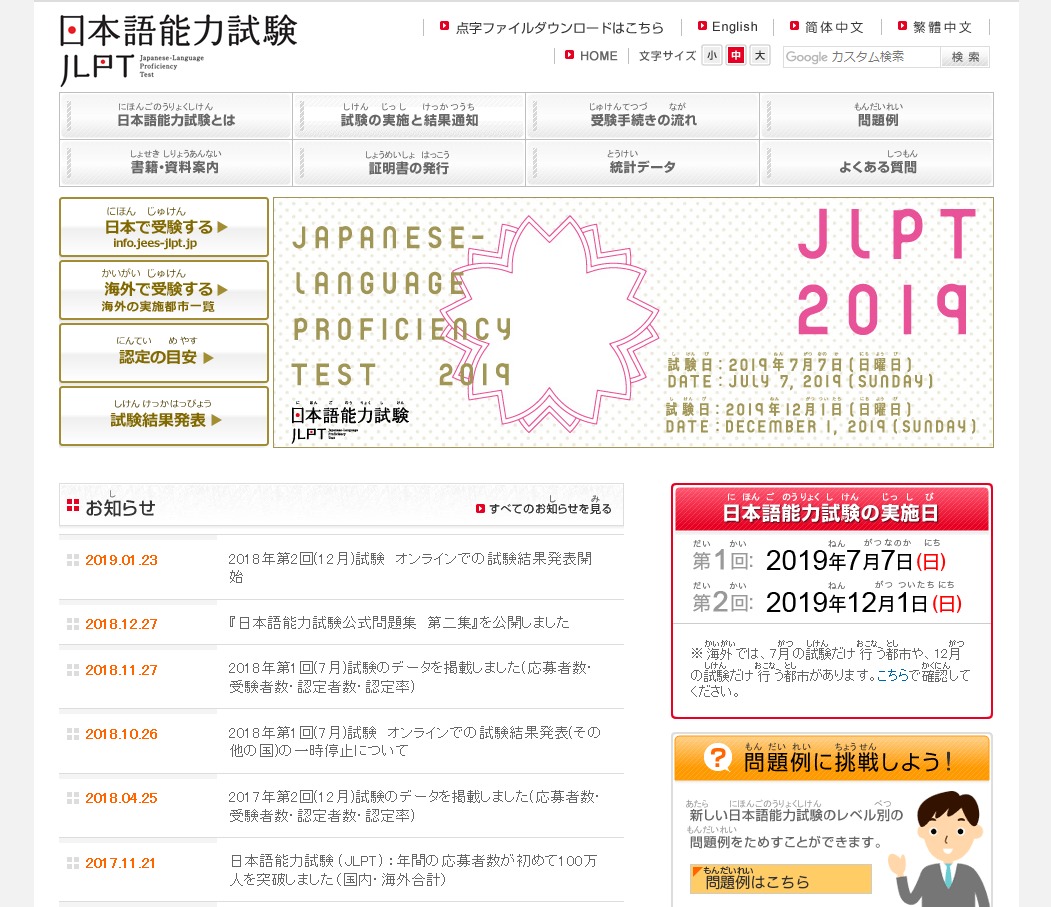Click red arrow icon beside HOME
Viewport: 1051px width, 907px height.
[x=569, y=55]
